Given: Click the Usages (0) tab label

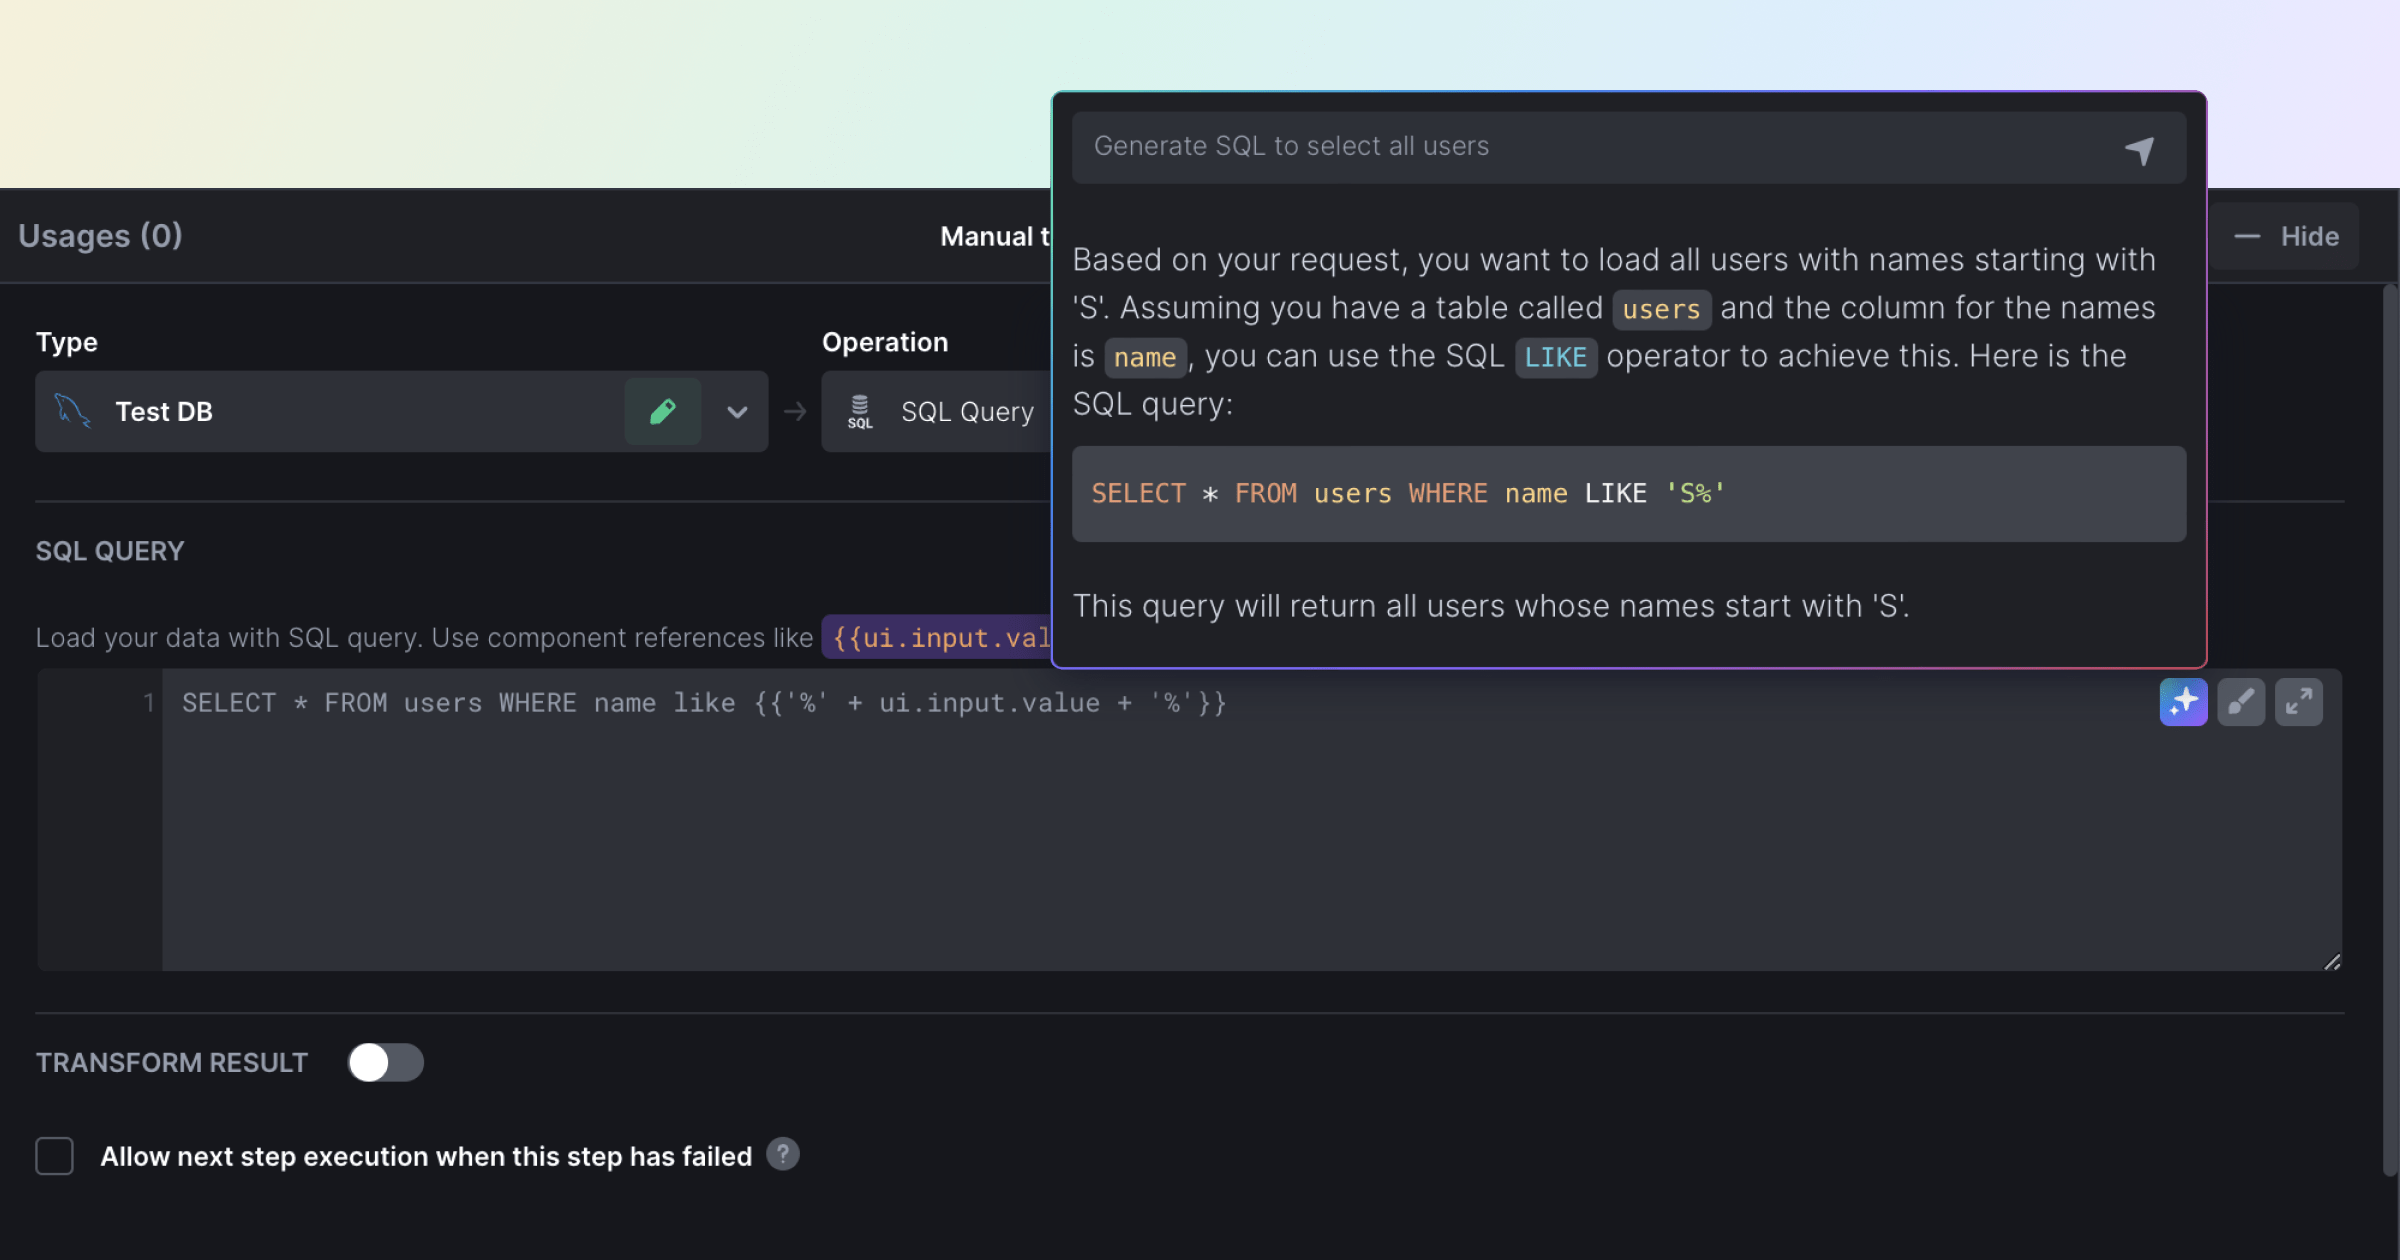Looking at the screenshot, I should pyautogui.click(x=100, y=236).
